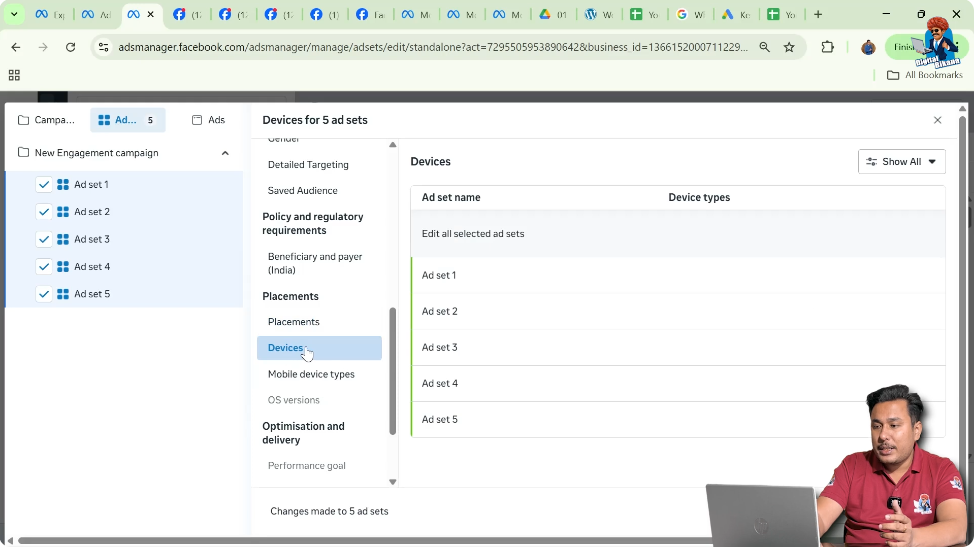Uncheck the Ad set 1 checkbox
Viewport: 975px width, 548px height.
[x=44, y=185]
